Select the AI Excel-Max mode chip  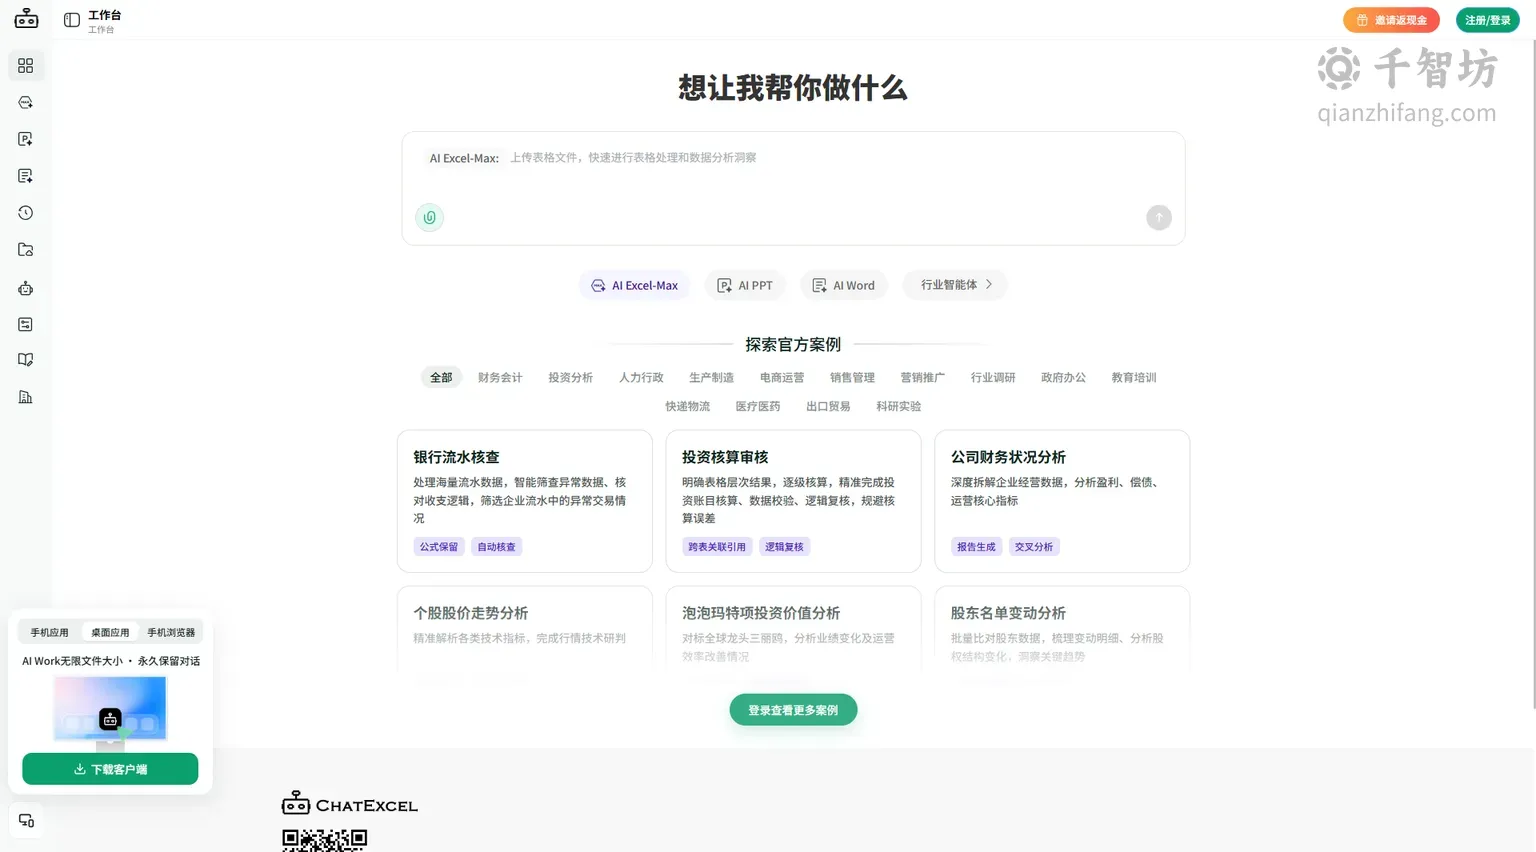click(x=634, y=285)
